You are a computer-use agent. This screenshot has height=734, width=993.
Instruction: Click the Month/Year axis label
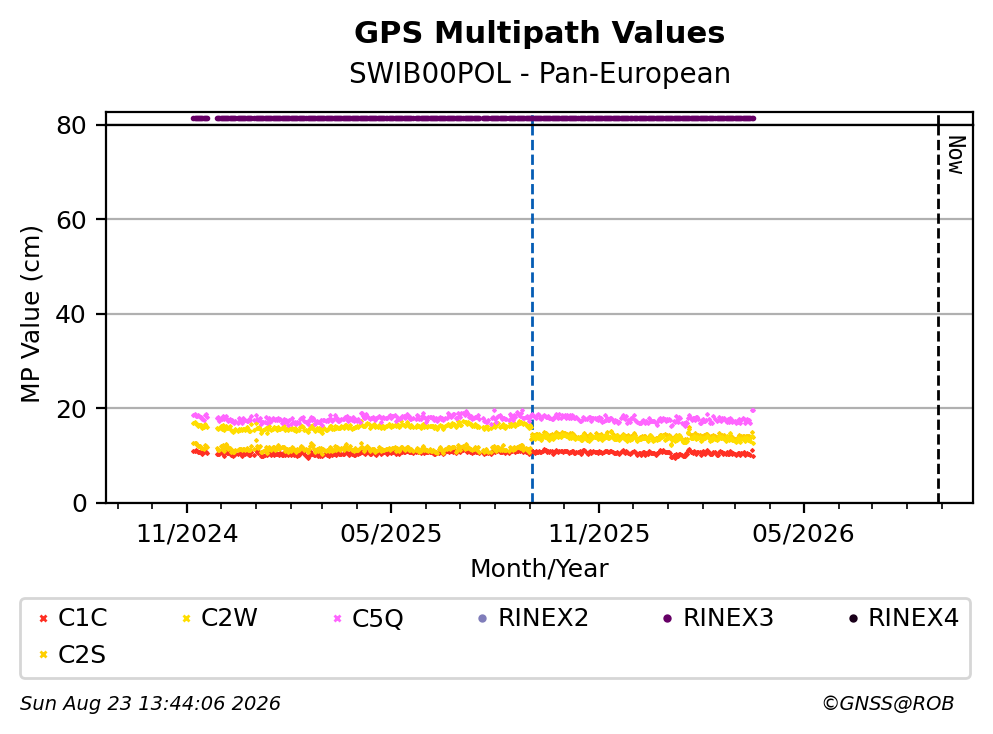(539, 568)
